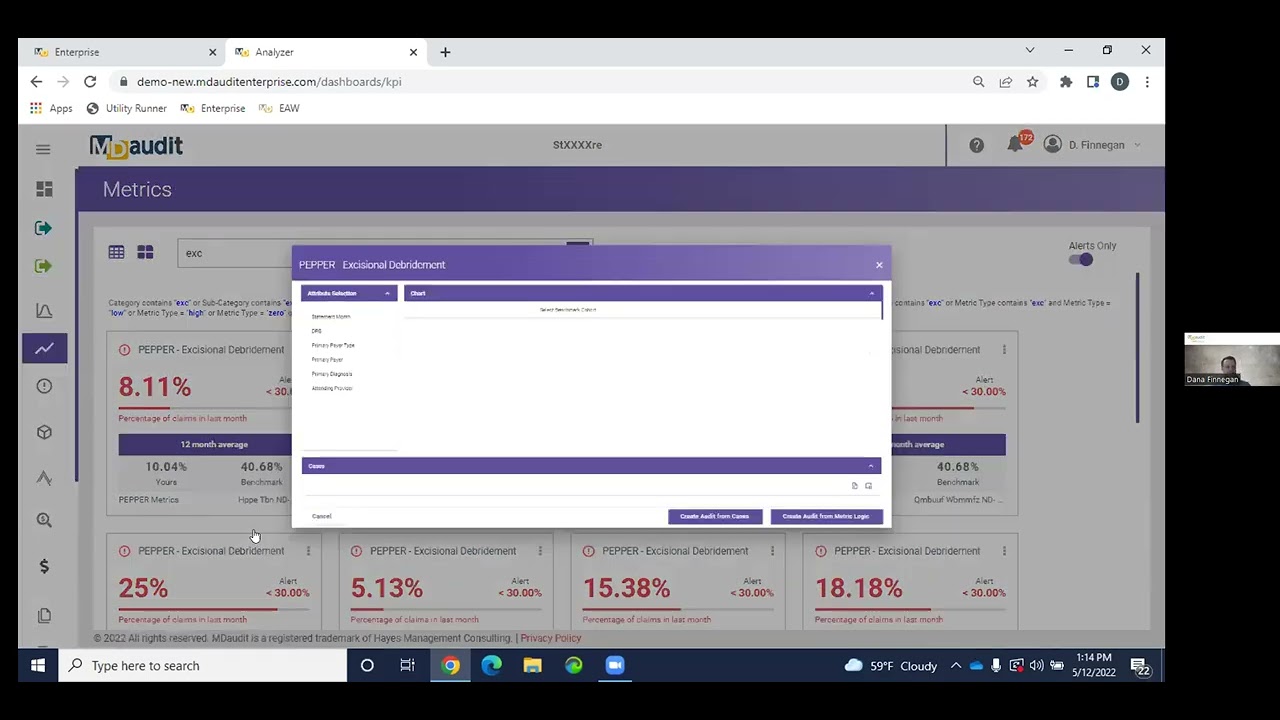
Task: Click the first green arrow sidebar icon
Action: click(44, 228)
